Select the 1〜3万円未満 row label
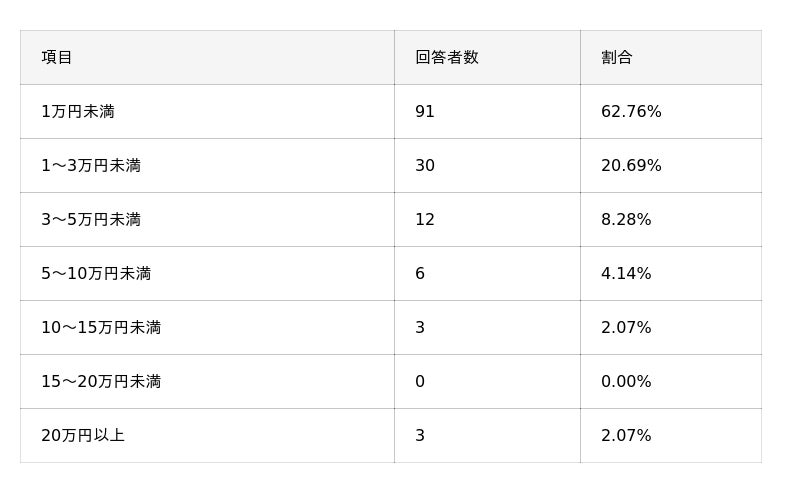800x493 pixels. [91, 166]
